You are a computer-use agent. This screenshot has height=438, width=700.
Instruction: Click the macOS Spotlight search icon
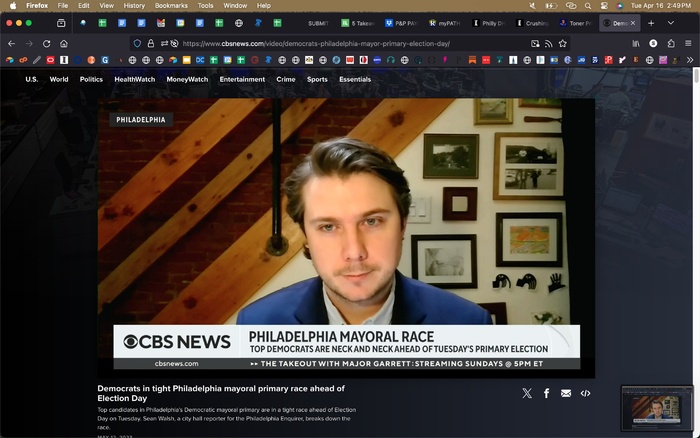tap(588, 6)
